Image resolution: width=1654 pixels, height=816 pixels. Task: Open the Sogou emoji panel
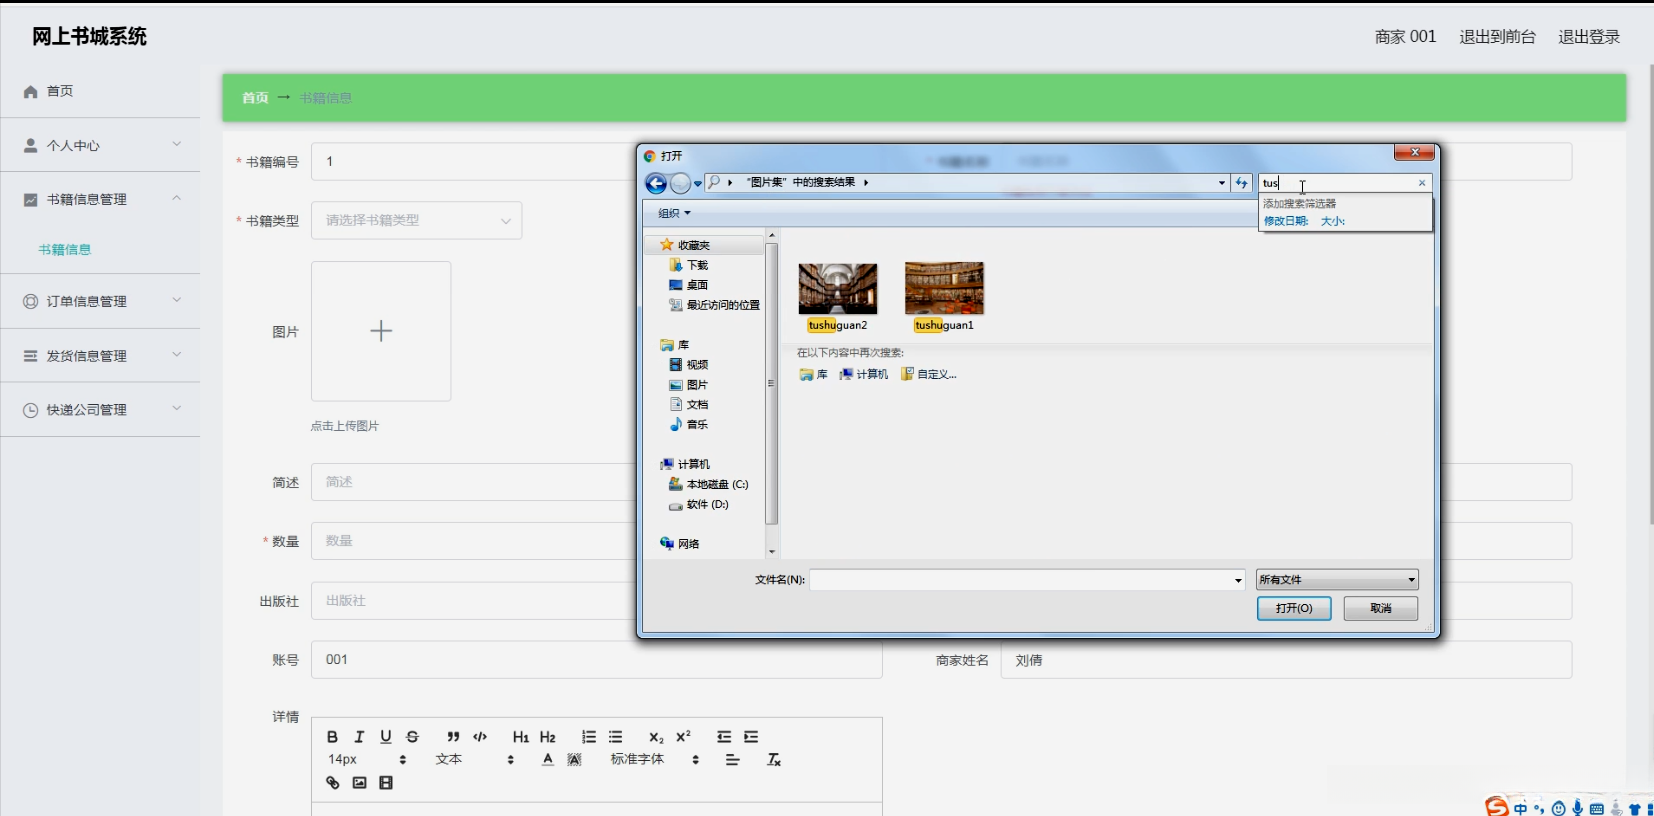(1559, 809)
